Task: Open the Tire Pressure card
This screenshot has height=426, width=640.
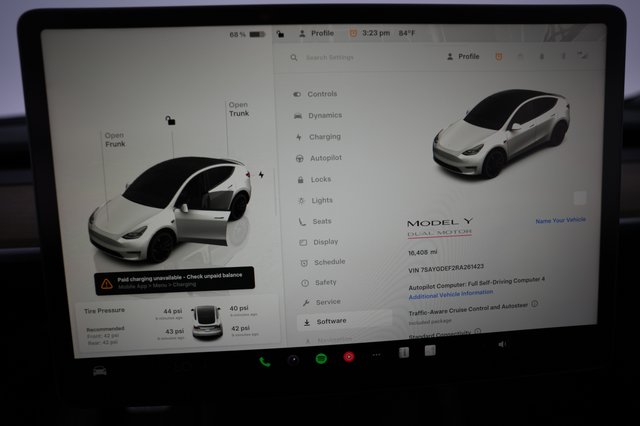Action: (x=178, y=323)
